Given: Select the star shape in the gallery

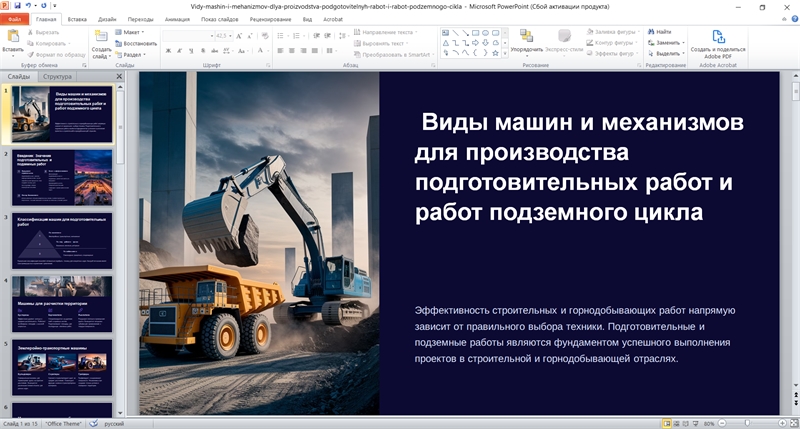Looking at the screenshot, I should tap(495, 53).
